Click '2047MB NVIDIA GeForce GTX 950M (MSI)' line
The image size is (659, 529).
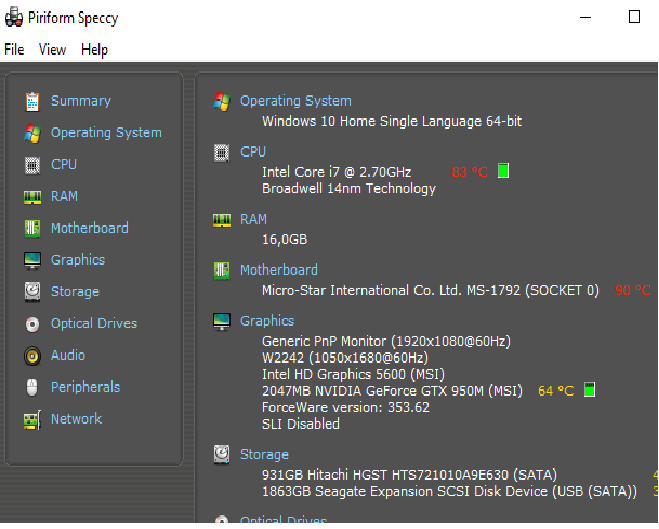(392, 391)
